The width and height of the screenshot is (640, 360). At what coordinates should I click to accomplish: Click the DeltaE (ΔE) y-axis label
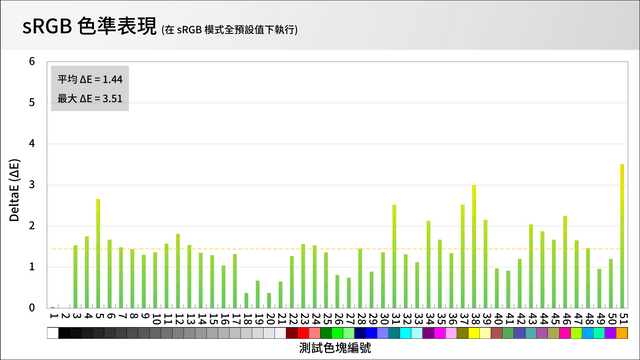pos(14,190)
